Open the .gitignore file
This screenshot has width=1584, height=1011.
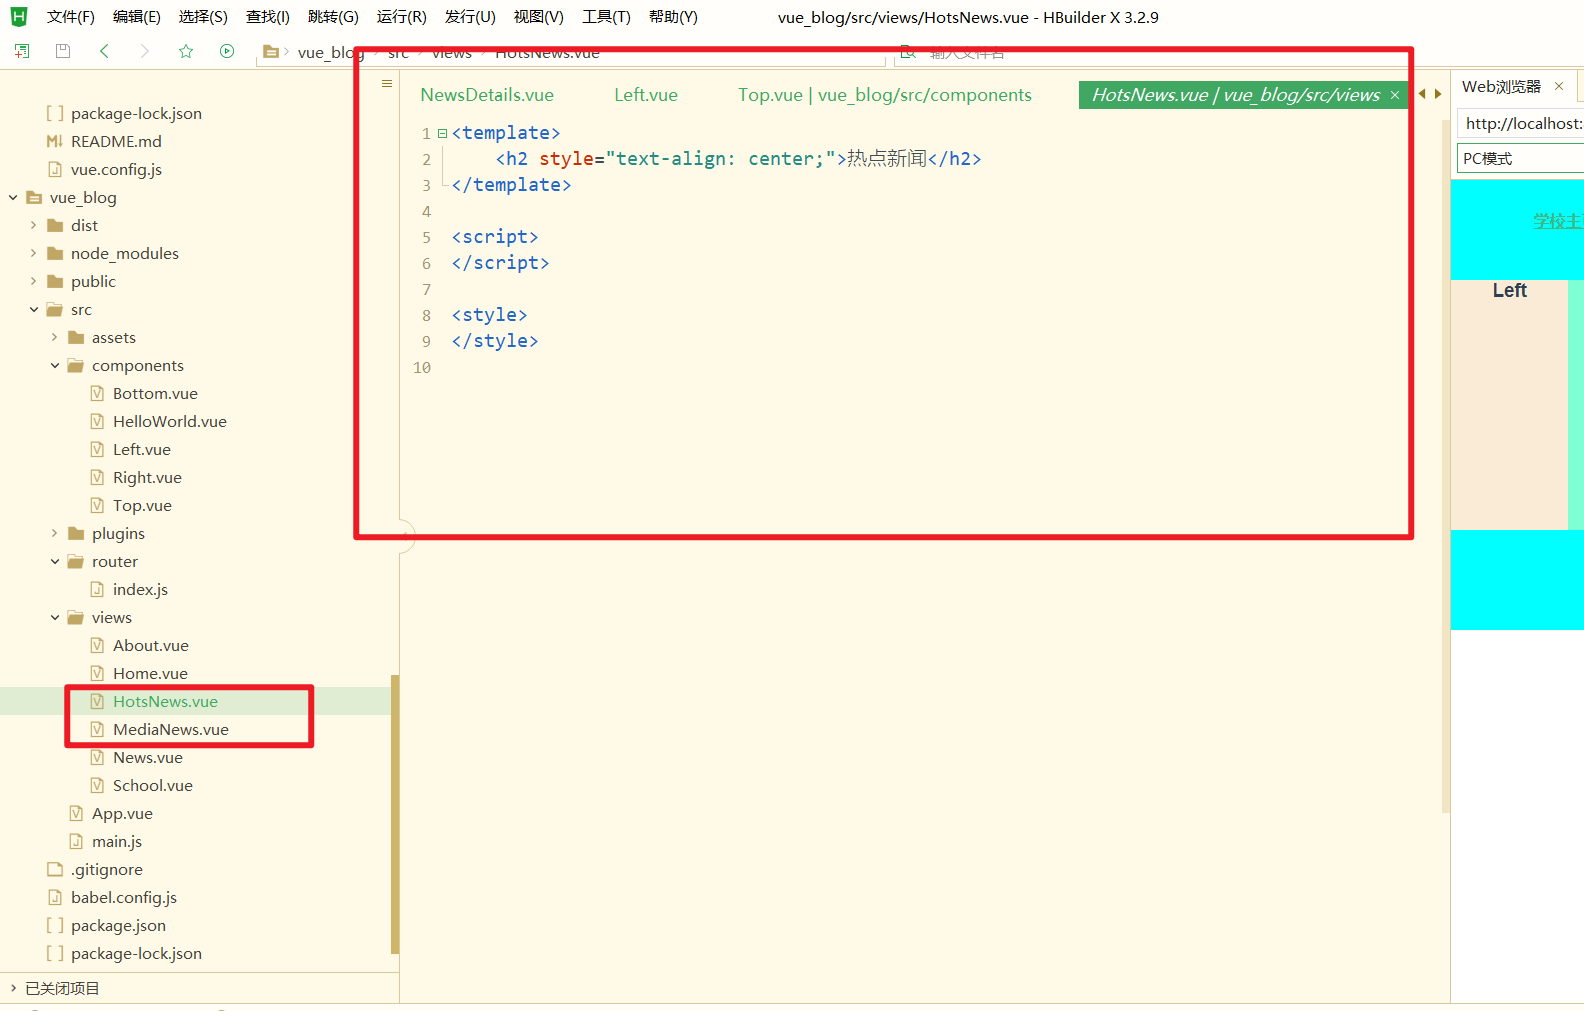(x=107, y=870)
